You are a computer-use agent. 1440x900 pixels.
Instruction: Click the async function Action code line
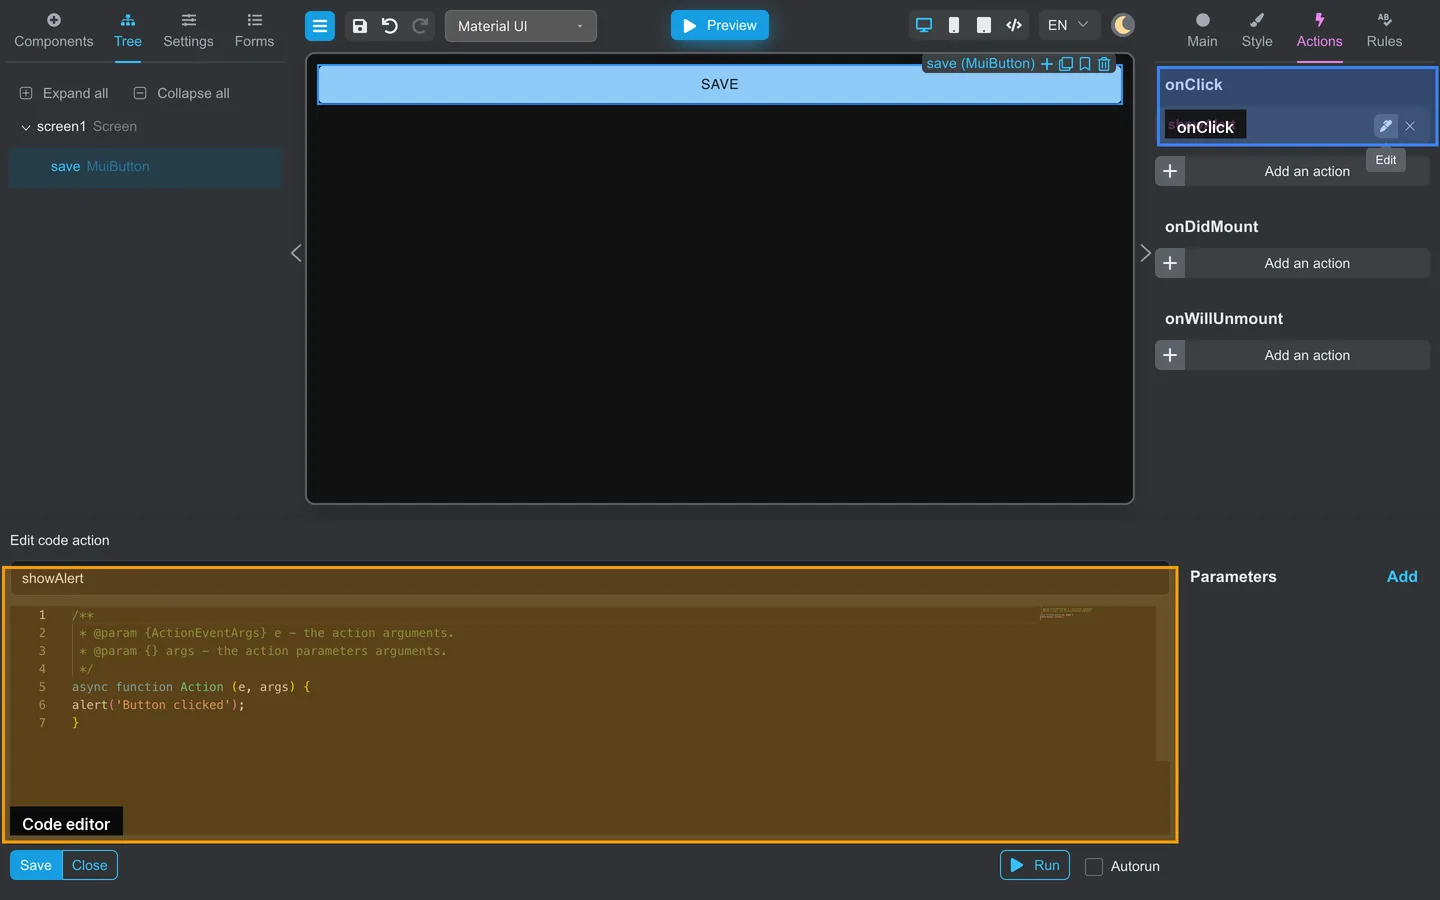coord(191,687)
